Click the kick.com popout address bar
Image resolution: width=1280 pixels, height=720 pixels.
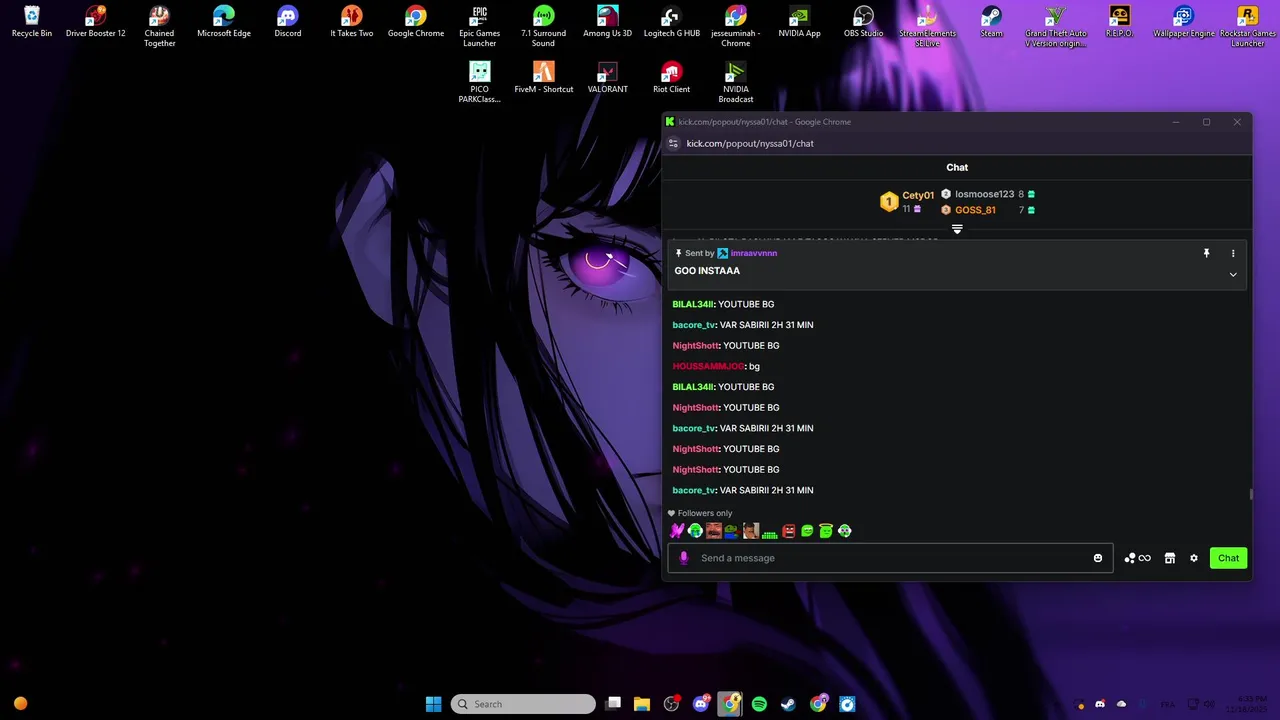click(x=750, y=143)
